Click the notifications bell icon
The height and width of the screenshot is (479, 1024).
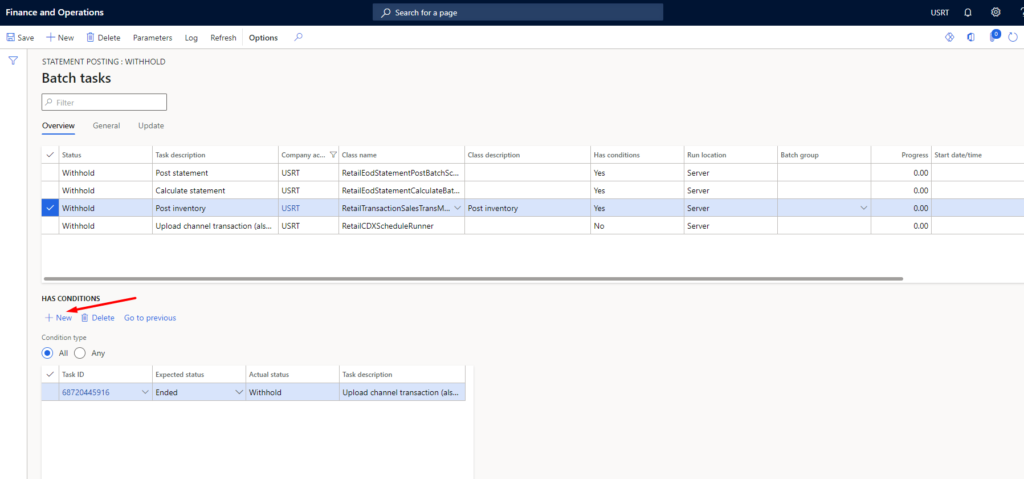968,12
